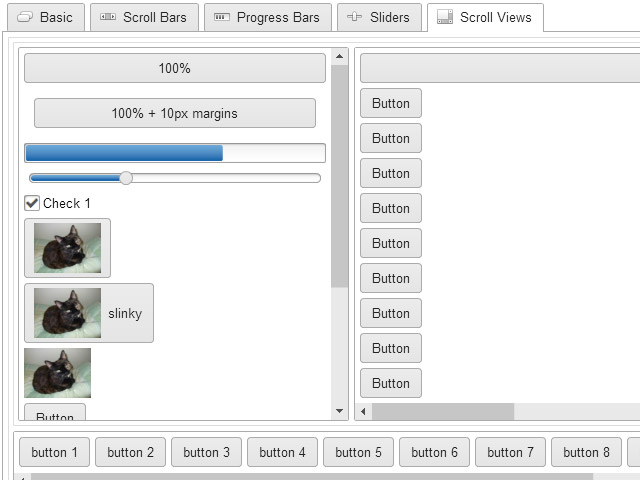
Task: Click the Basic tab icon
Action: [25, 17]
